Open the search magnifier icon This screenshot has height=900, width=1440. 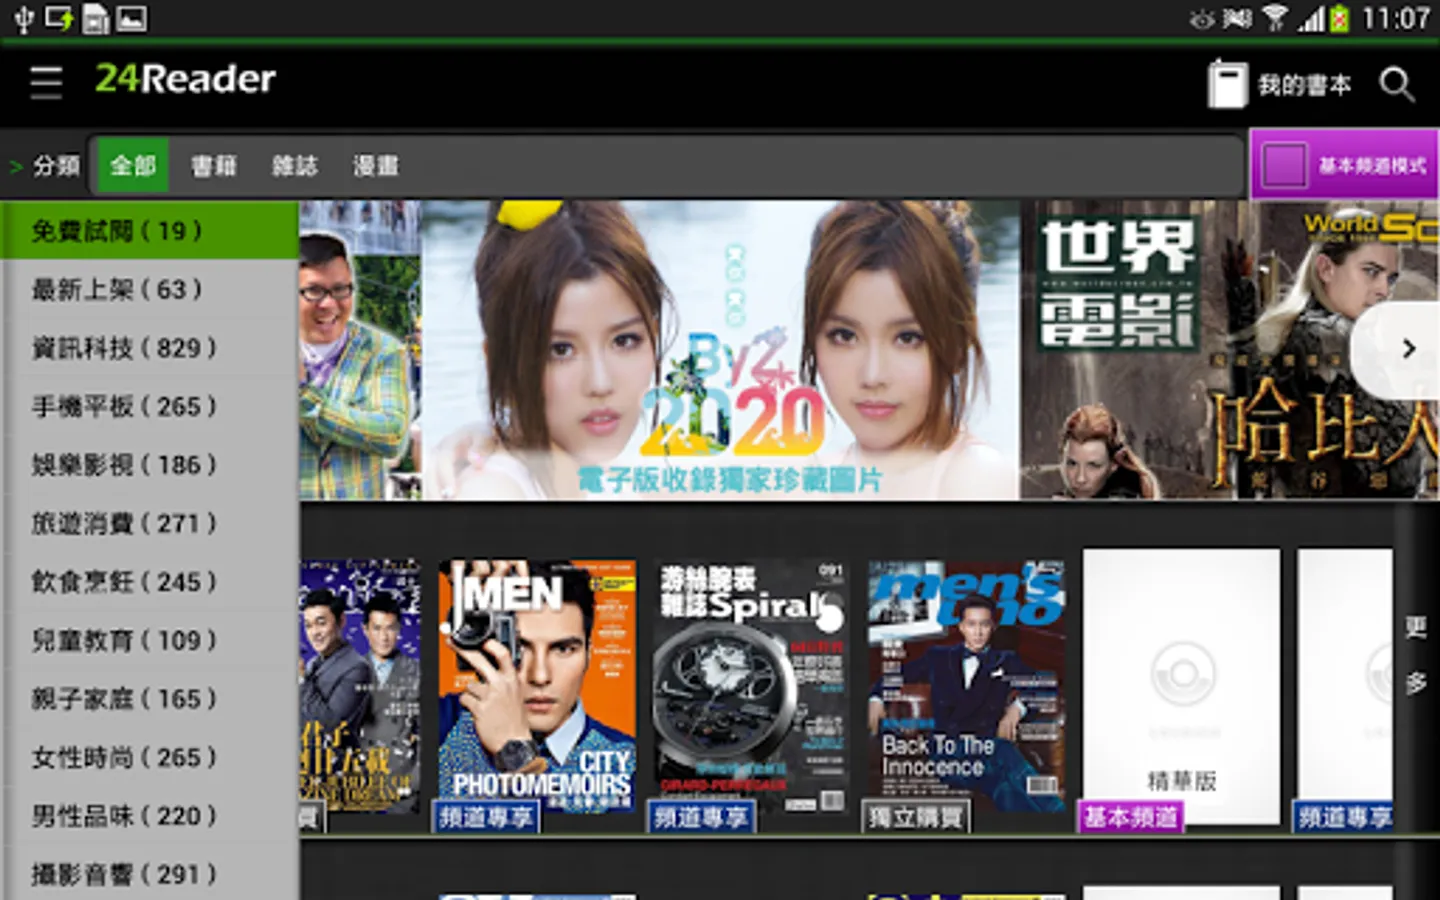pyautogui.click(x=1397, y=84)
